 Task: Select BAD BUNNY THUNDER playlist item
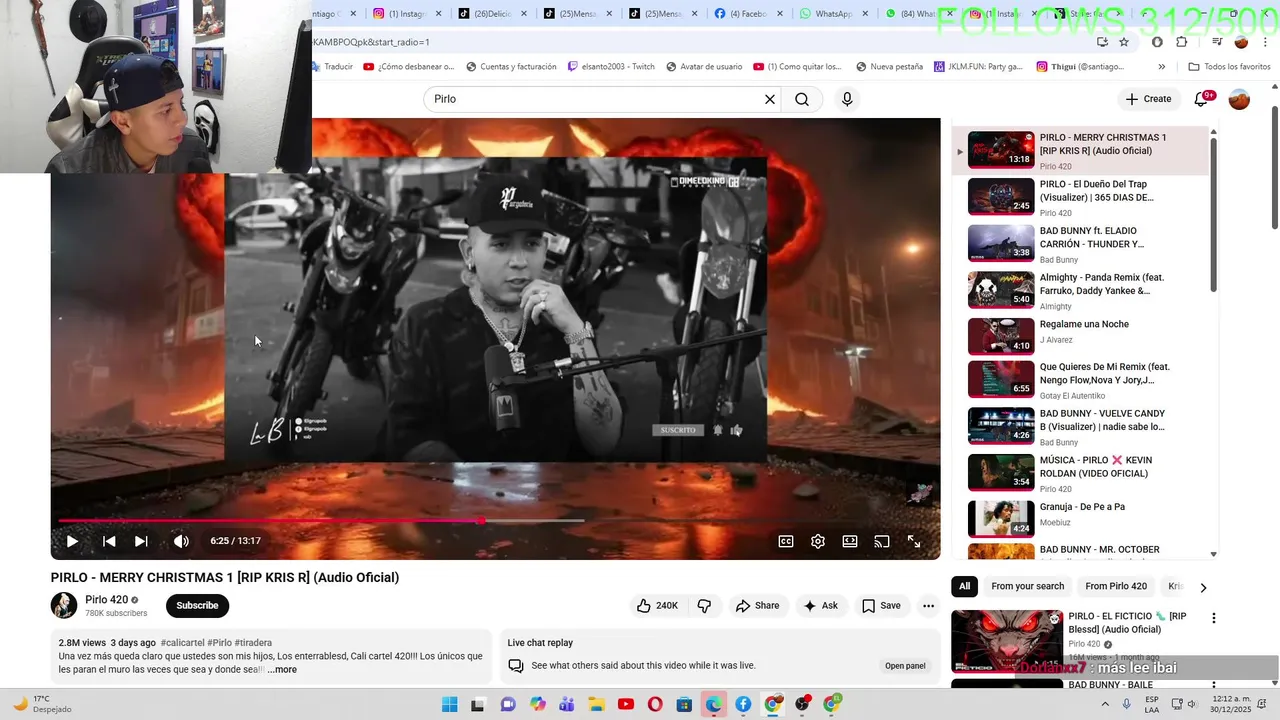coord(1080,244)
